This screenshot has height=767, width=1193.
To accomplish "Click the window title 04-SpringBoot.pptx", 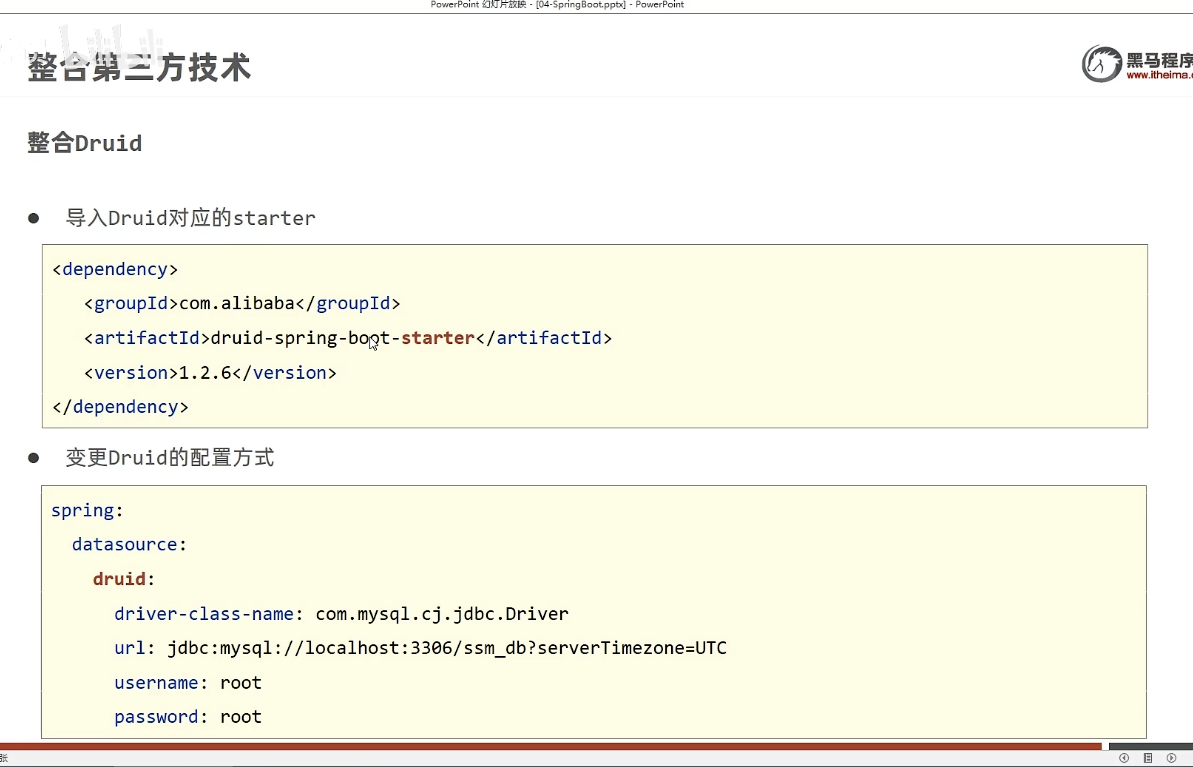I will [x=582, y=5].
